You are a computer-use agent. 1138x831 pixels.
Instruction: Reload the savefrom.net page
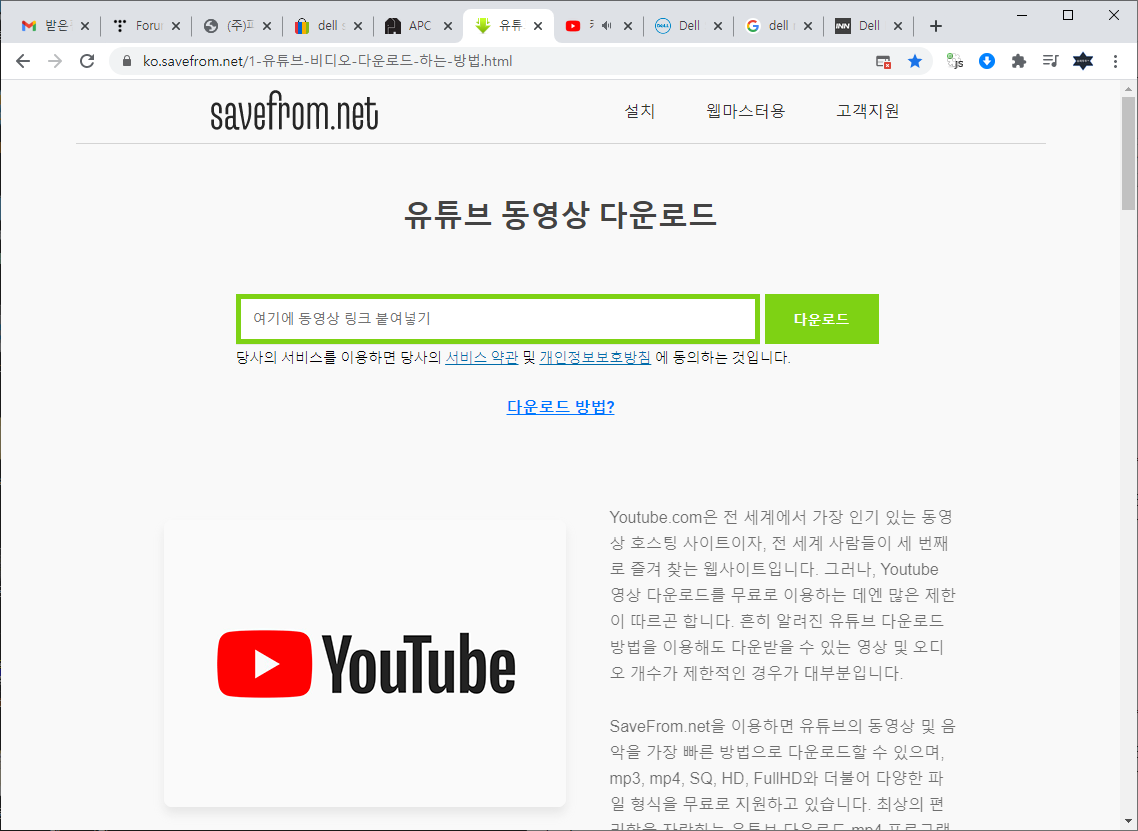tap(87, 61)
